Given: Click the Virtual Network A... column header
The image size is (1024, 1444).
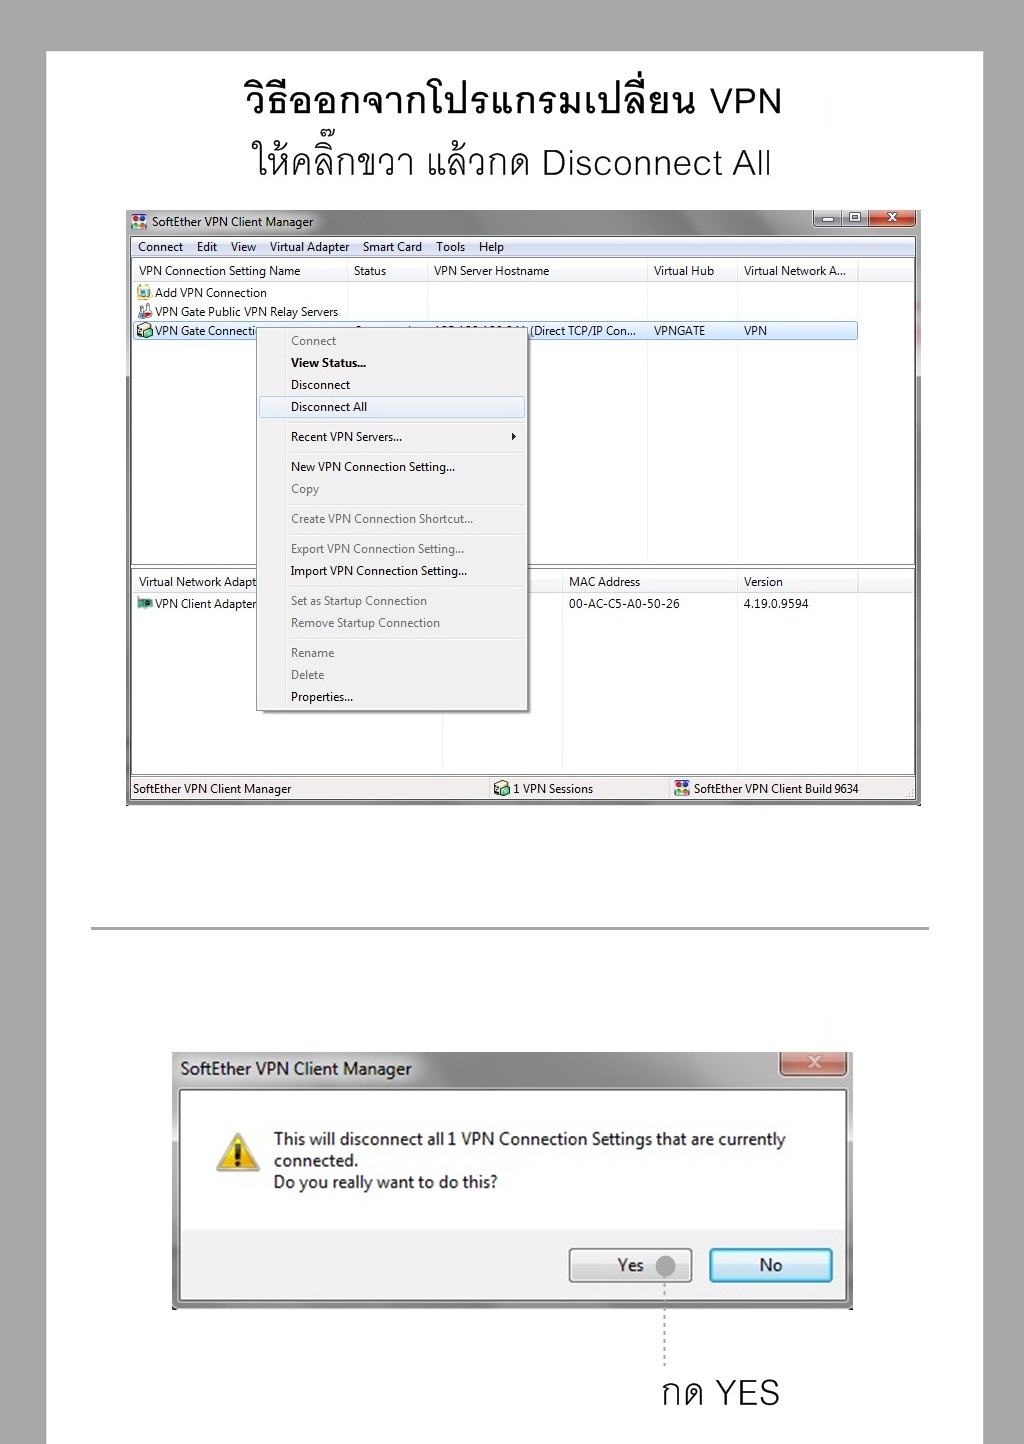Looking at the screenshot, I should point(797,271).
